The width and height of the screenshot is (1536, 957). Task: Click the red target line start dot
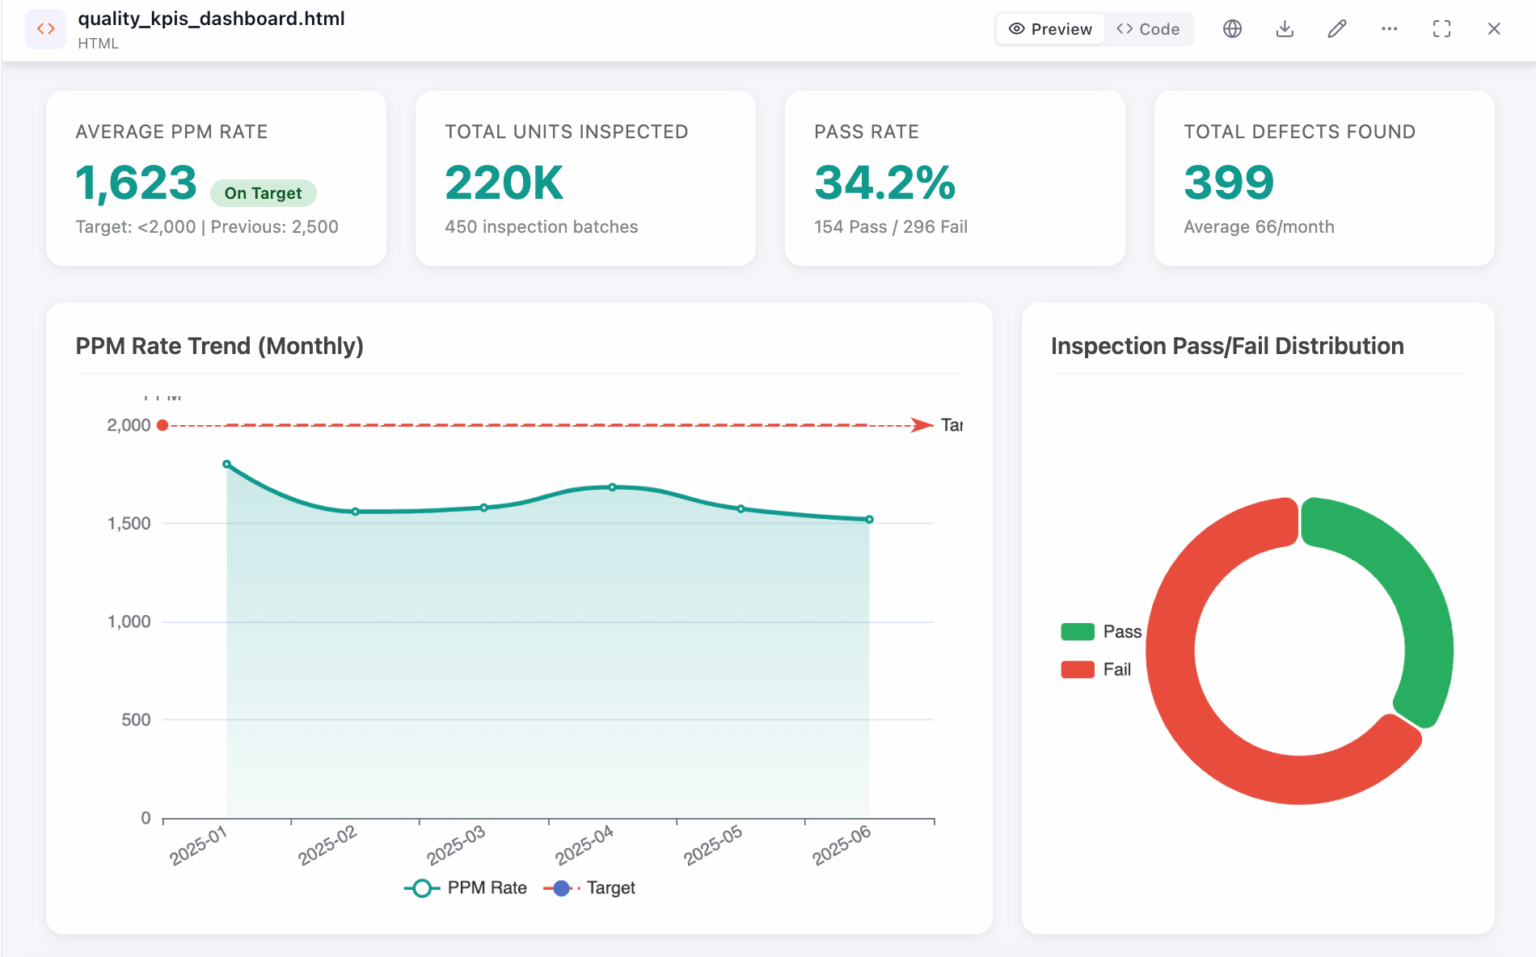coord(162,425)
